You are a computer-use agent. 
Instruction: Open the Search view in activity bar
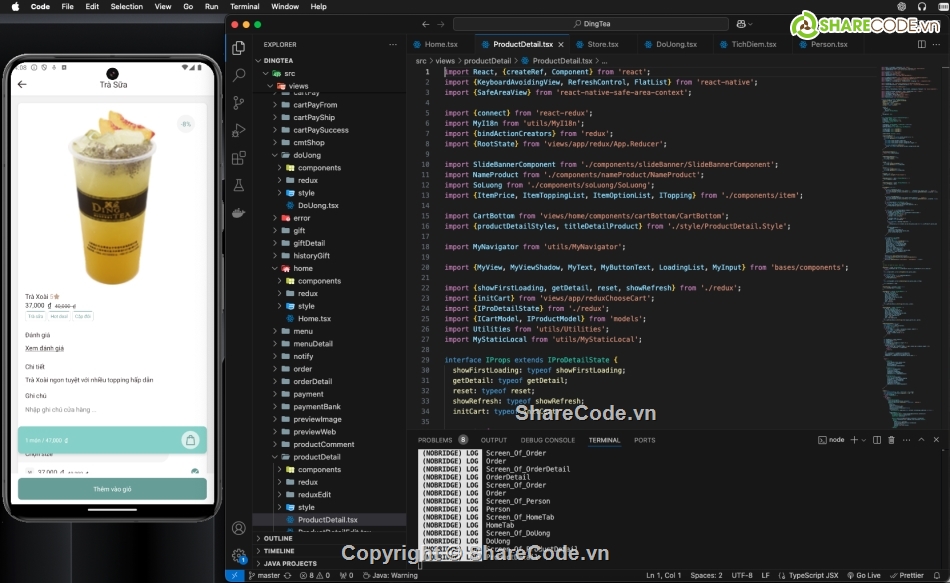[239, 75]
